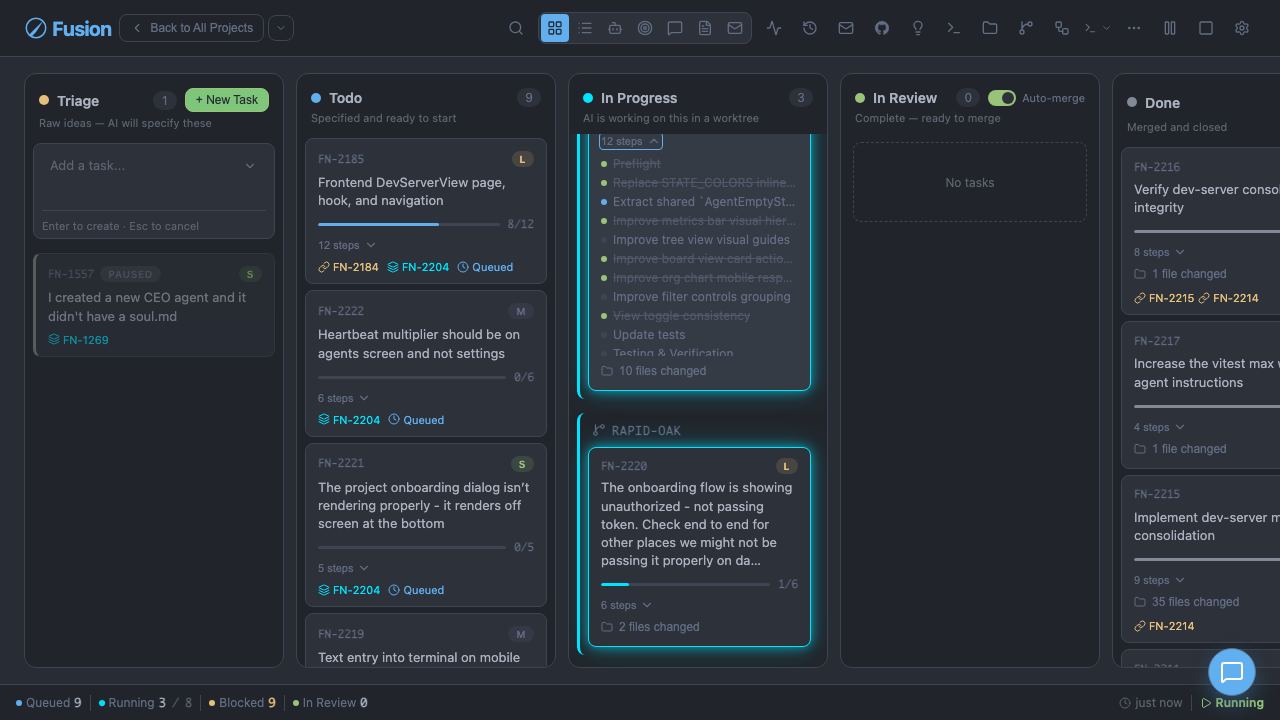Image resolution: width=1280 pixels, height=720 pixels.
Task: Open the target missions icon view
Action: 645,28
